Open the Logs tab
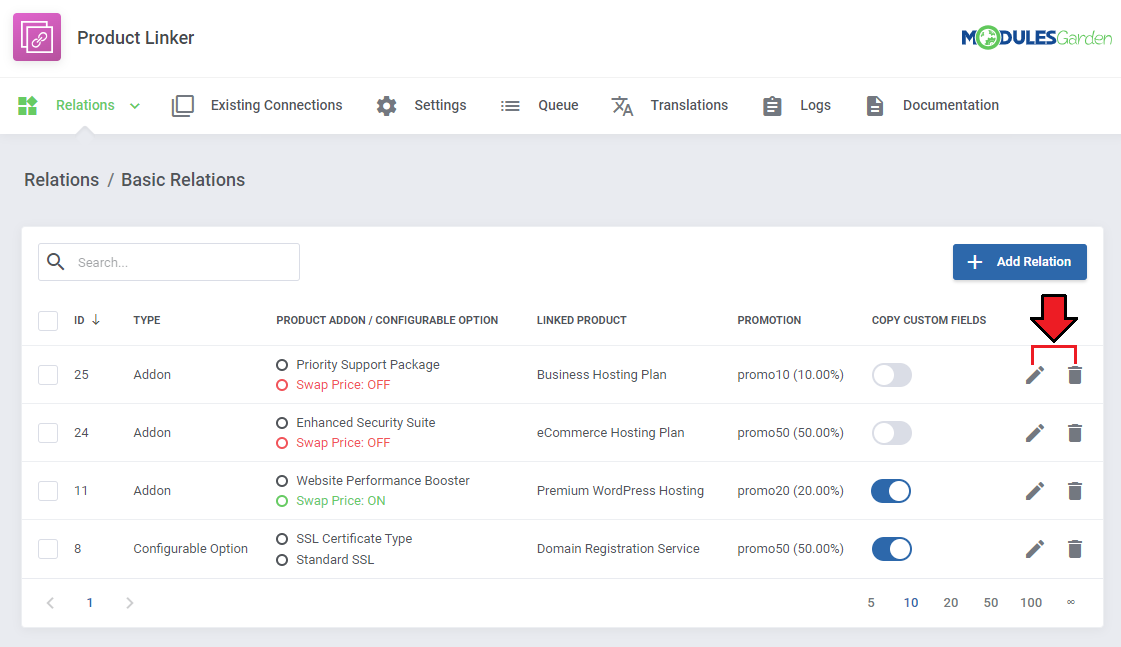This screenshot has width=1121, height=647. tap(815, 105)
